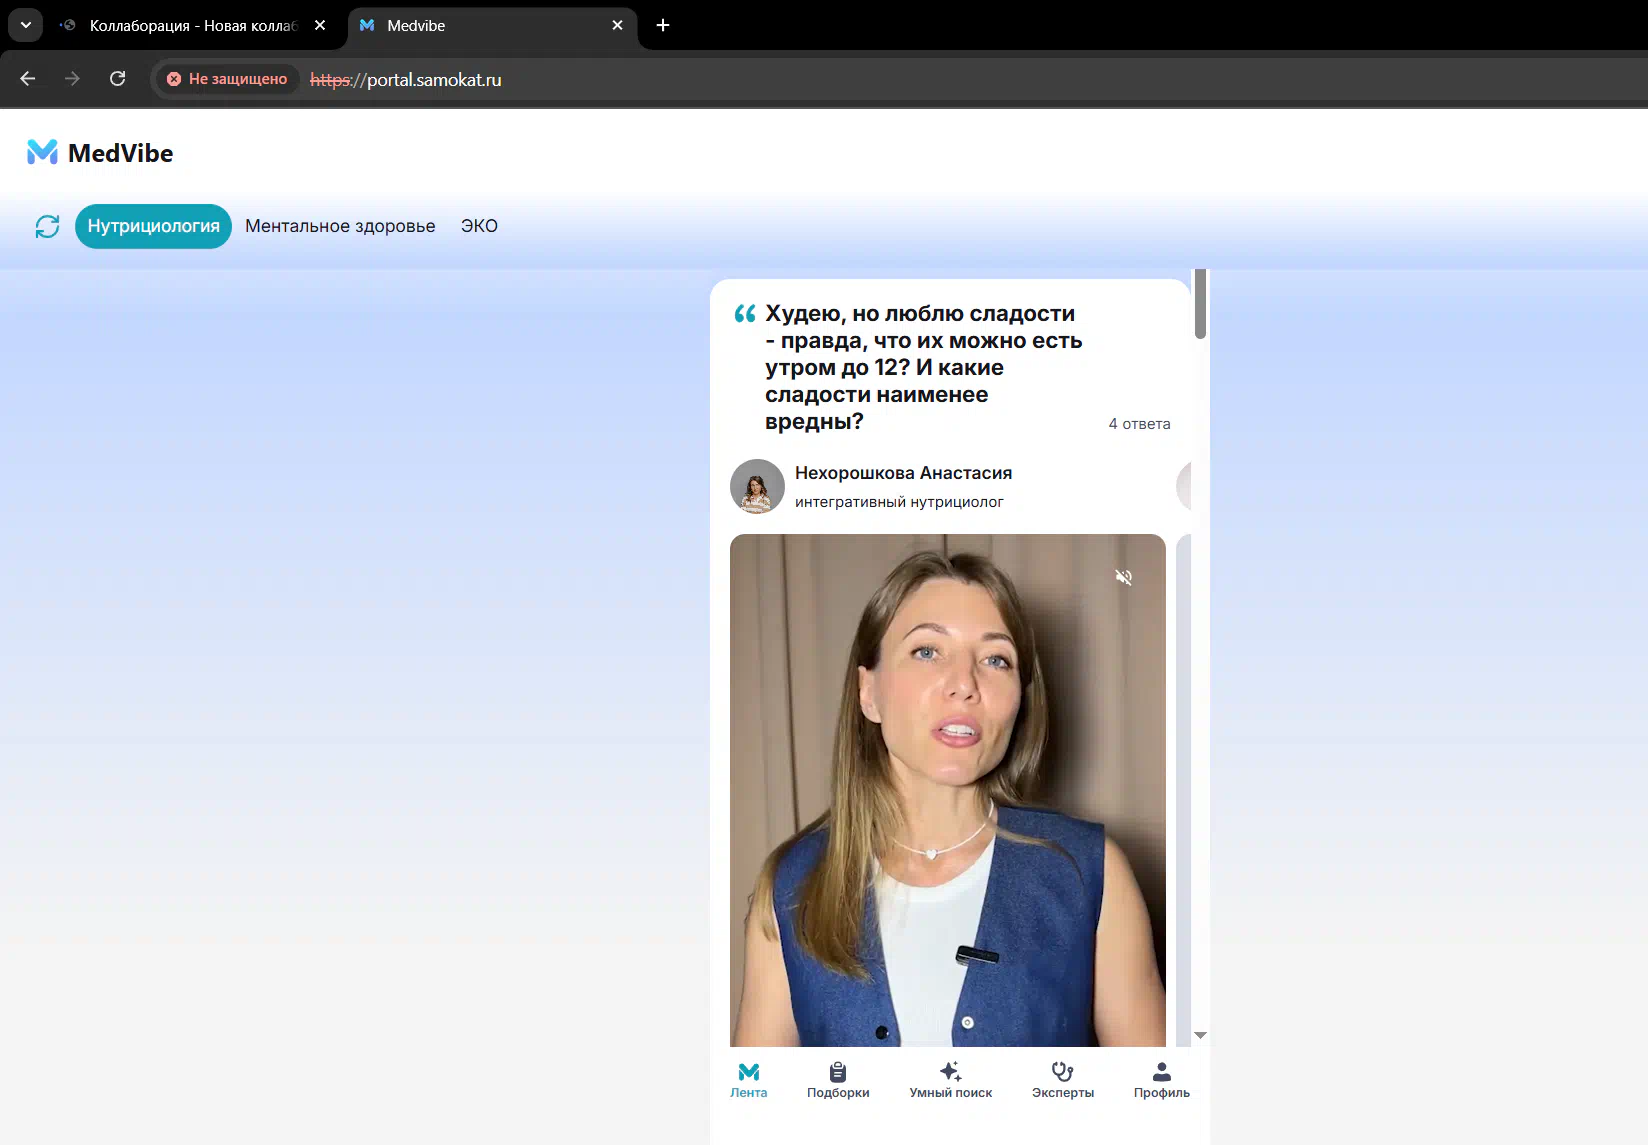Open the Не защищено site info chip
Viewport: 1648px width, 1145px height.
point(227,79)
